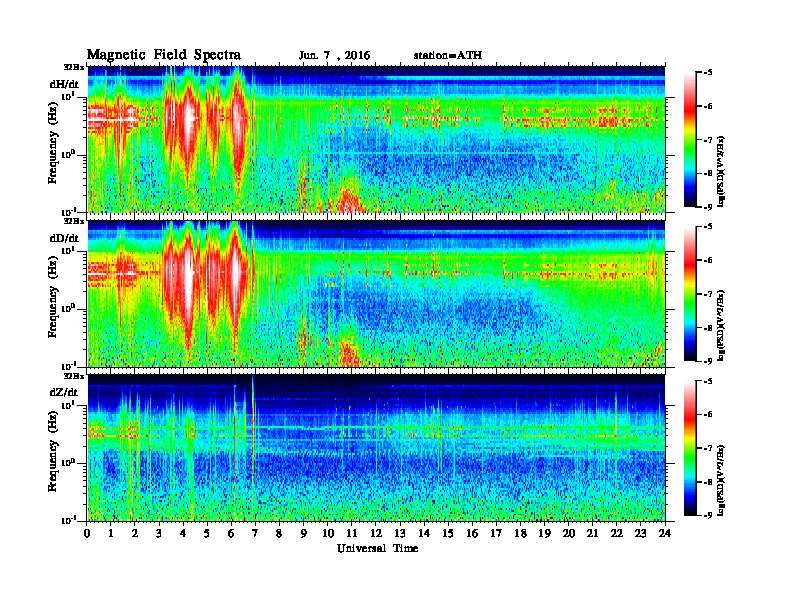
Task: Click the "Magnetic Field Spectra" title
Action: (164, 55)
